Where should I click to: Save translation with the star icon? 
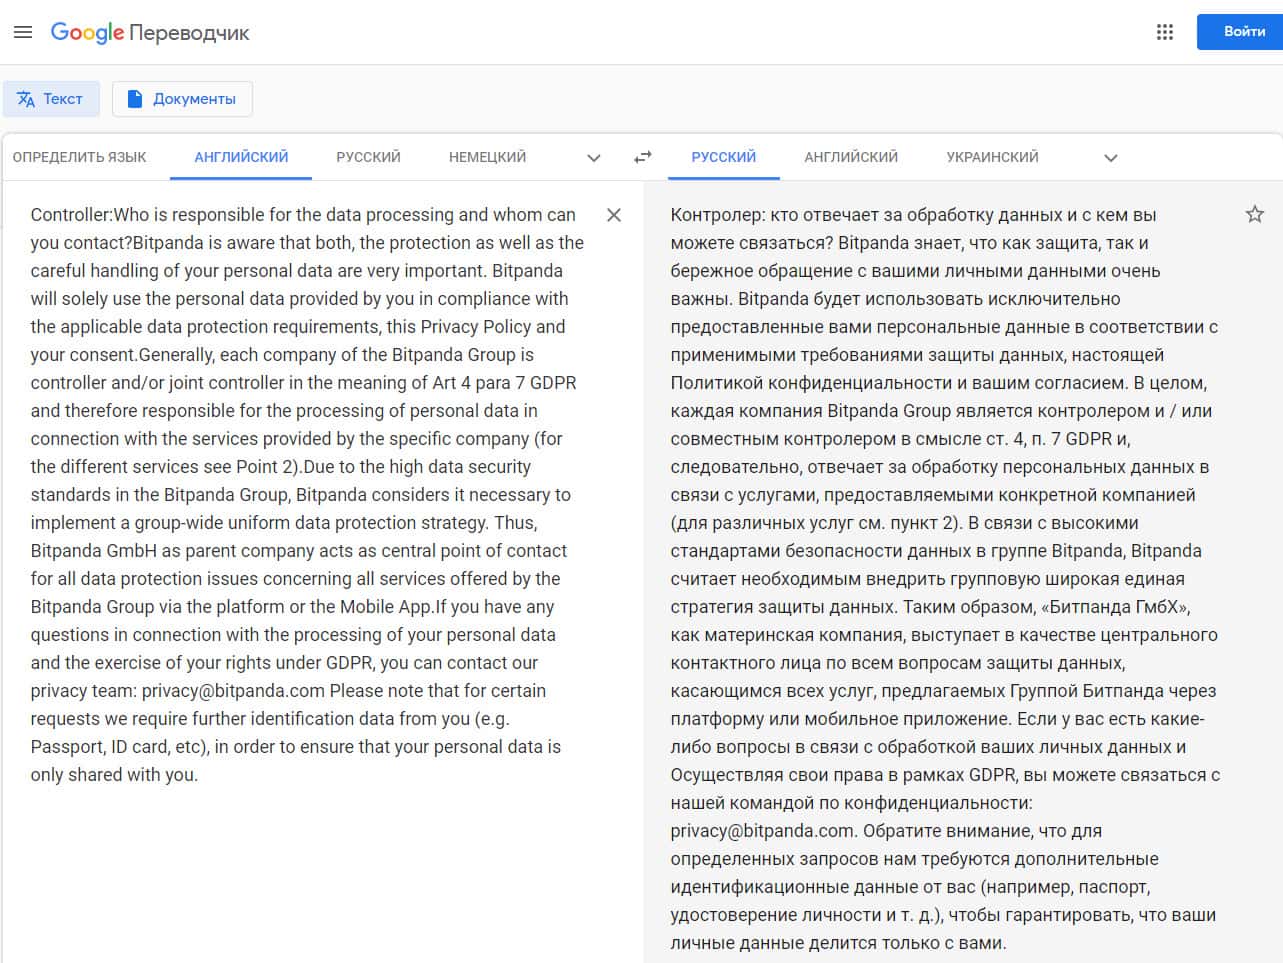pyautogui.click(x=1255, y=214)
